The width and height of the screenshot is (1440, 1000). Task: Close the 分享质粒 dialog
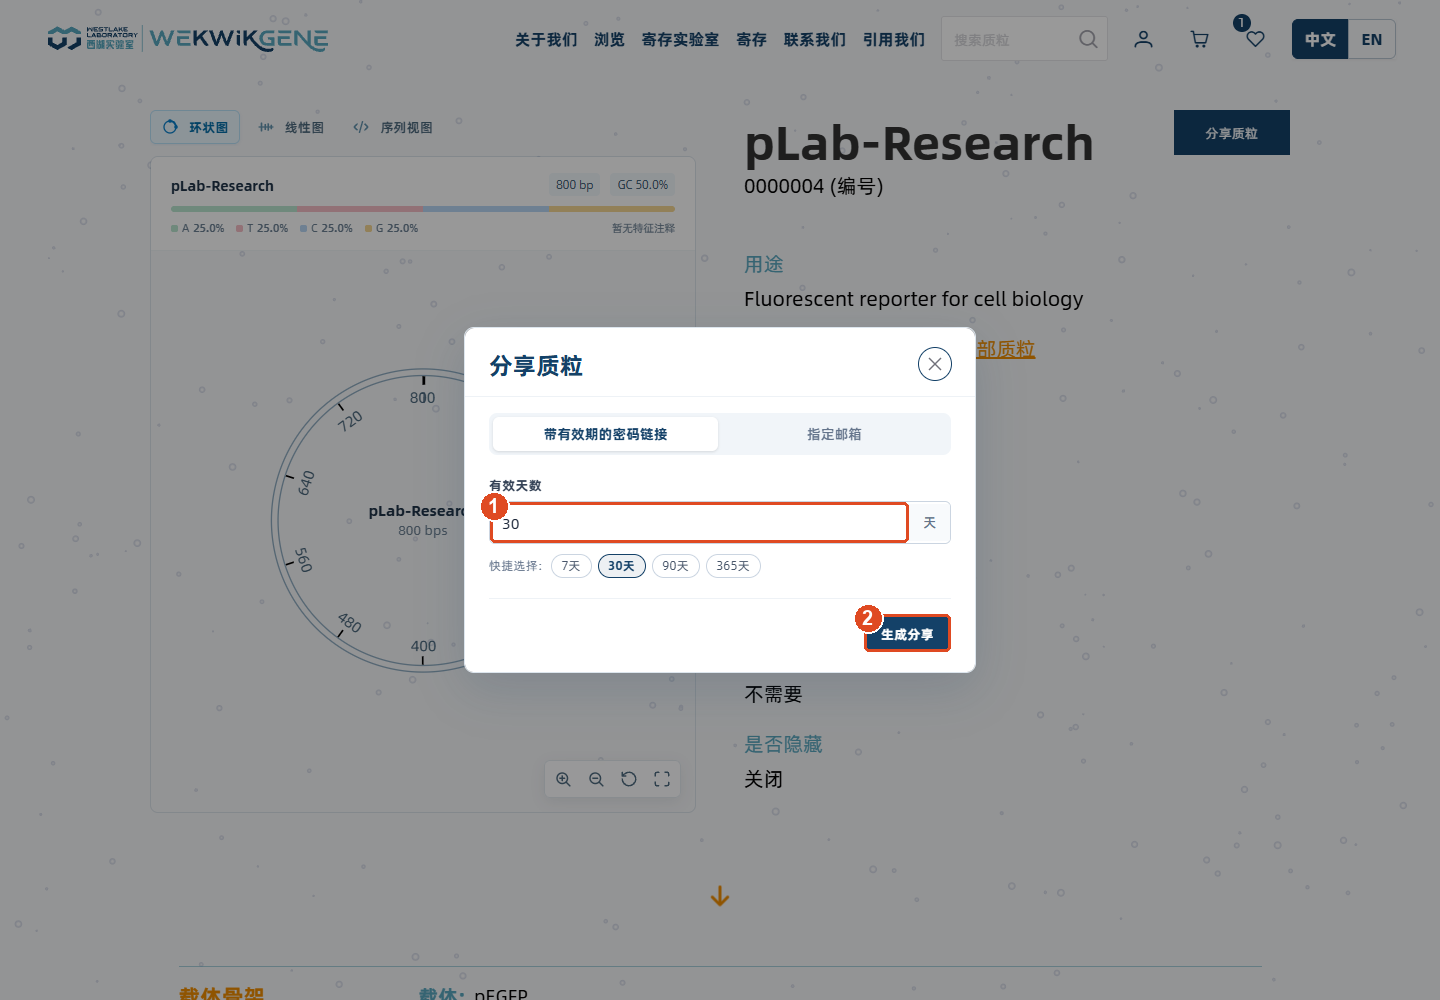click(x=935, y=364)
